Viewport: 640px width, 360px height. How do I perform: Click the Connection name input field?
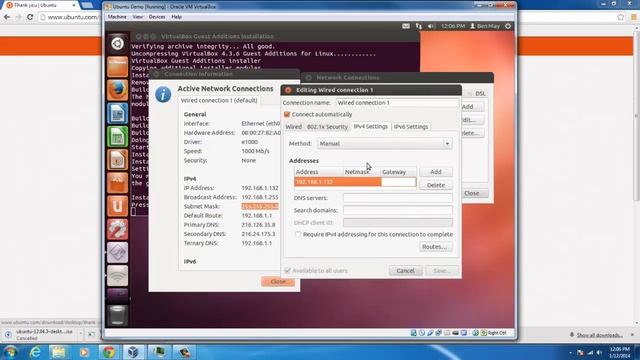[x=397, y=103]
